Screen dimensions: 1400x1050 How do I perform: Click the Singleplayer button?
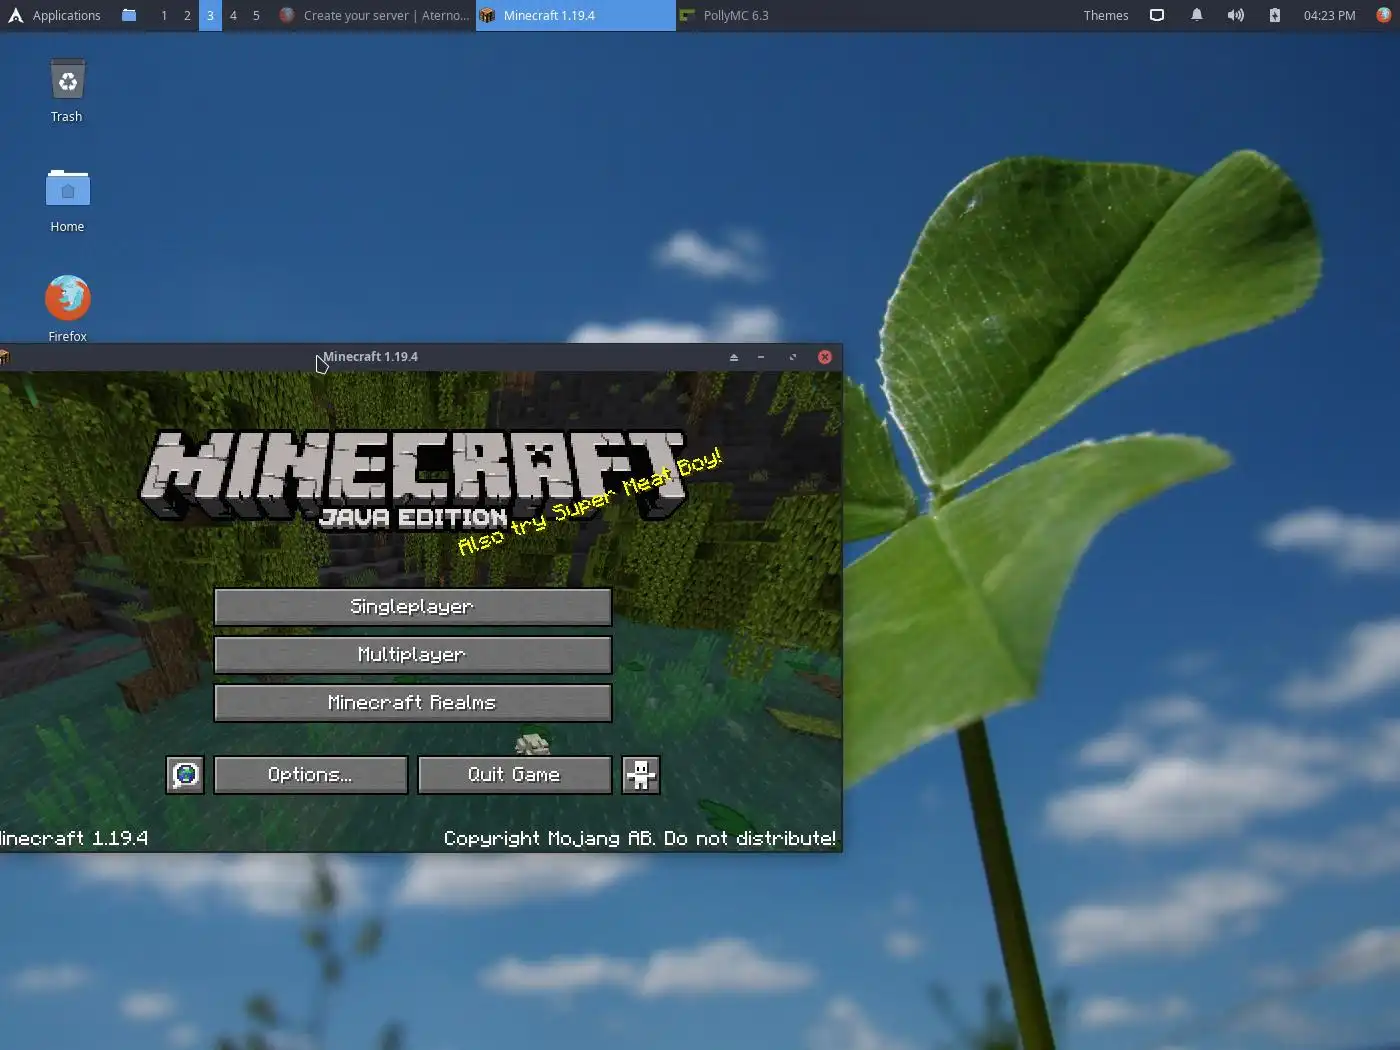(x=412, y=607)
